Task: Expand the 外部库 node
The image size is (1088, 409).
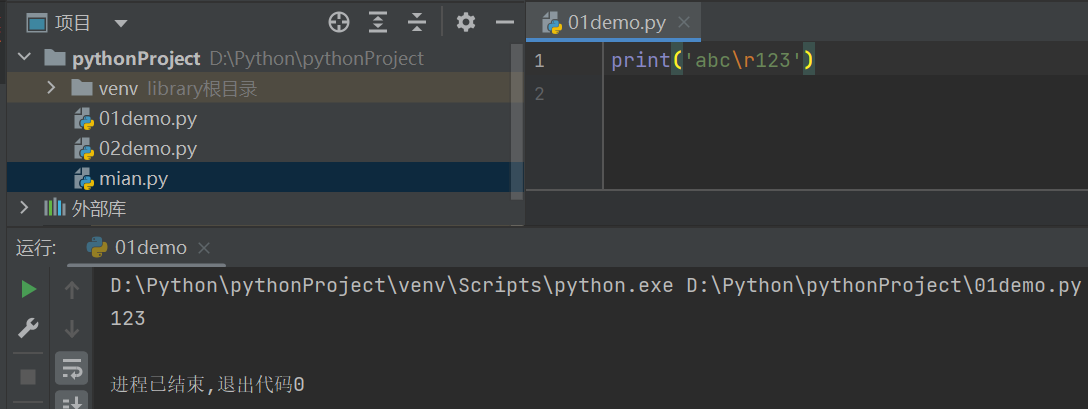Action: [25, 208]
